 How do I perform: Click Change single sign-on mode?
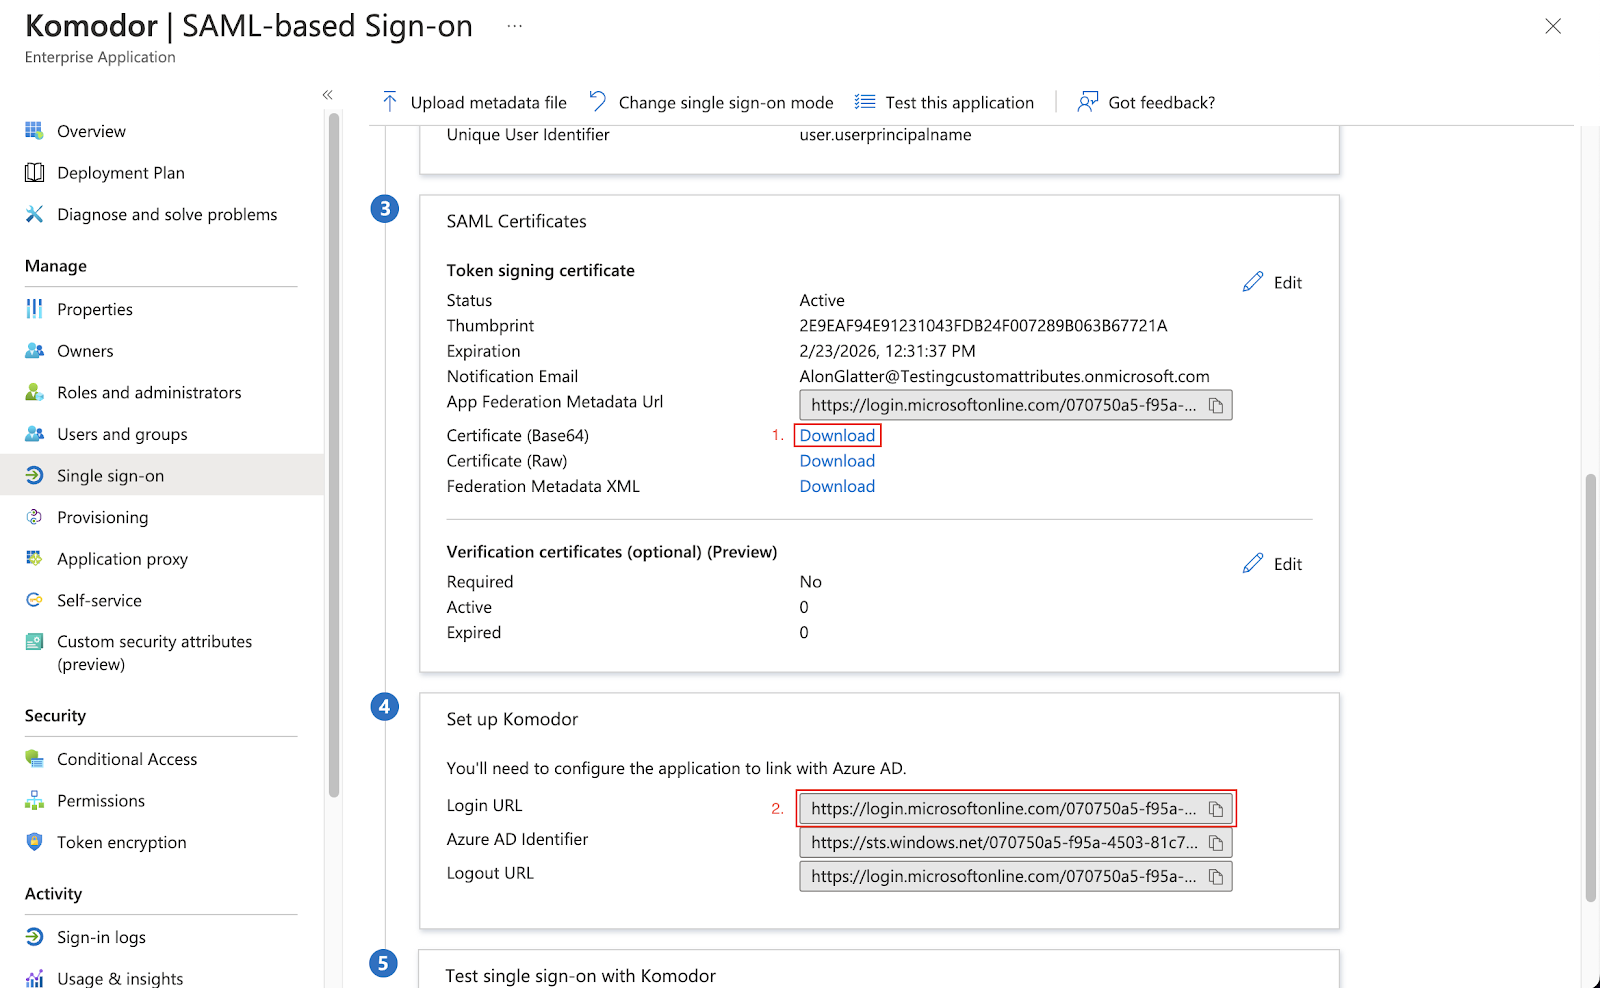tap(711, 102)
